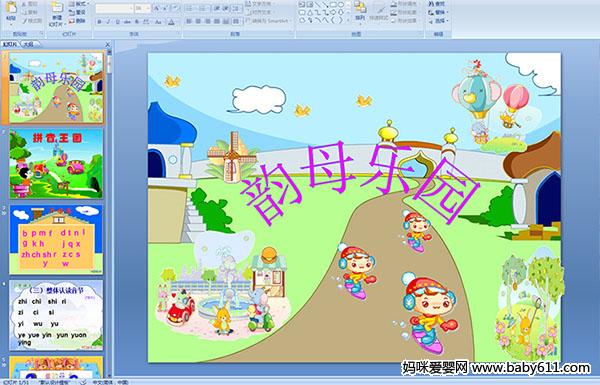Select the 拼音王国 slide thumbnail
The image size is (600, 385).
click(56, 163)
